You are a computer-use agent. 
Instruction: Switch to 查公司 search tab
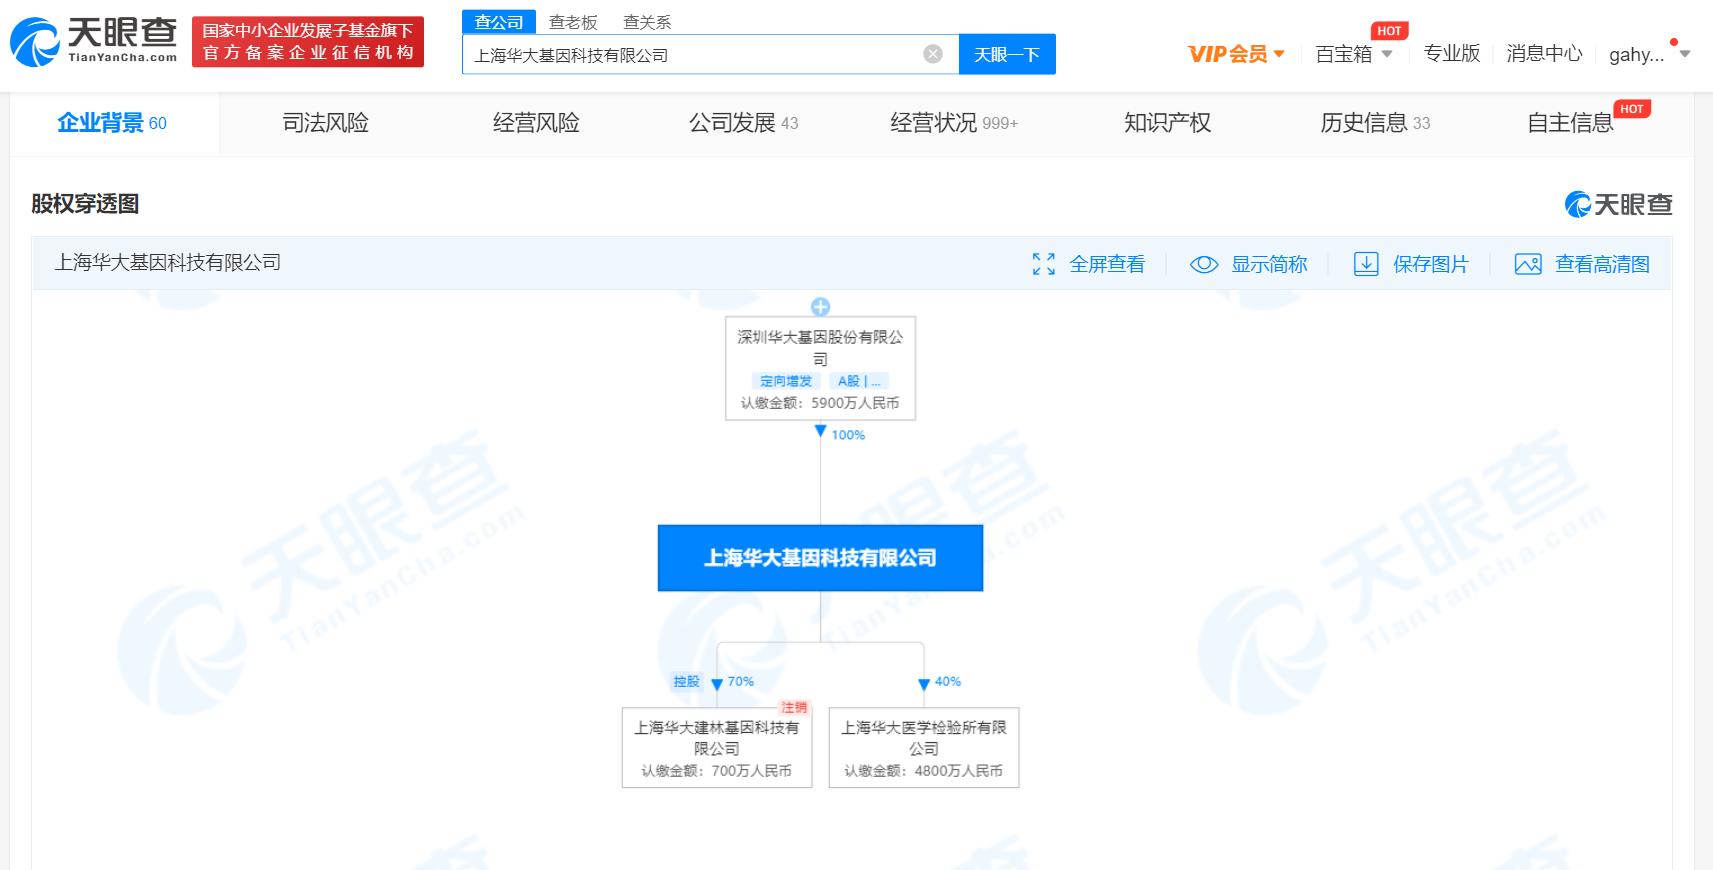[x=499, y=22]
